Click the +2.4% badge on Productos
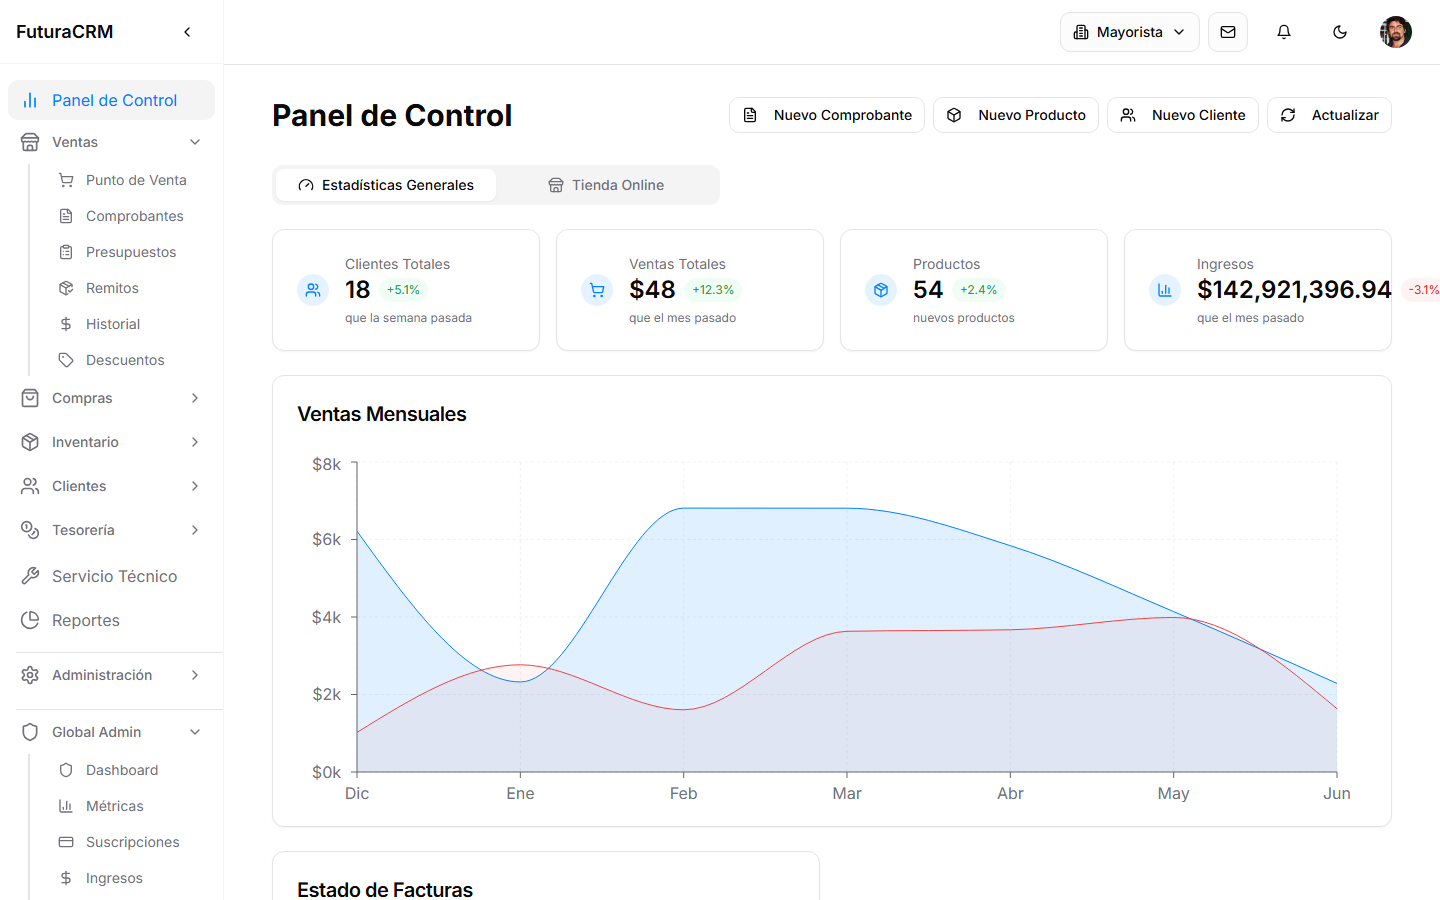Viewport: 1440px width, 900px height. (978, 290)
